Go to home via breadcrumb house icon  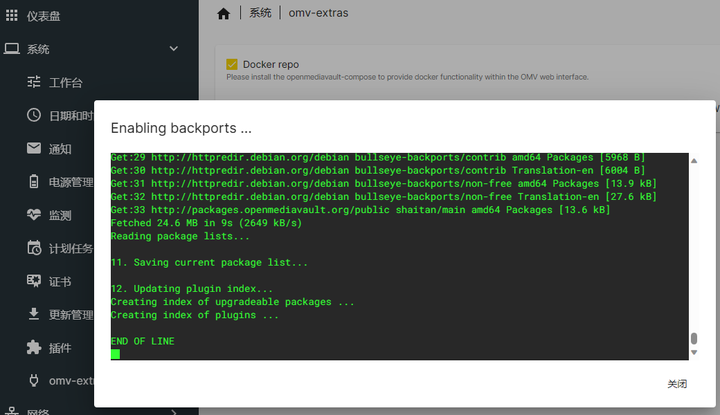(224, 13)
